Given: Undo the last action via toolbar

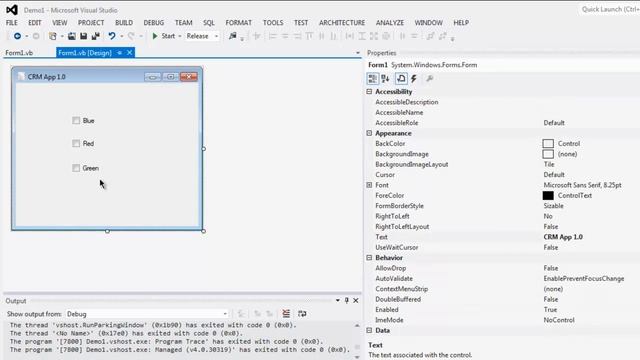Looking at the screenshot, I should (112, 36).
